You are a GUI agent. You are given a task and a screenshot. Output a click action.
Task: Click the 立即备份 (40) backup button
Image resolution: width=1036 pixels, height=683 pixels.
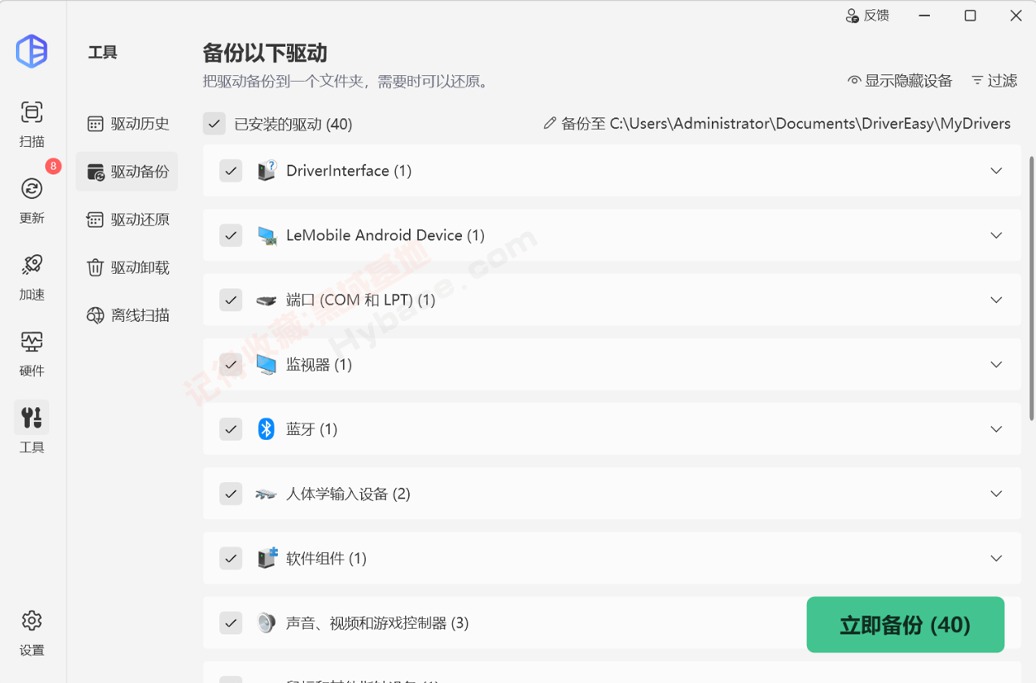pos(905,624)
